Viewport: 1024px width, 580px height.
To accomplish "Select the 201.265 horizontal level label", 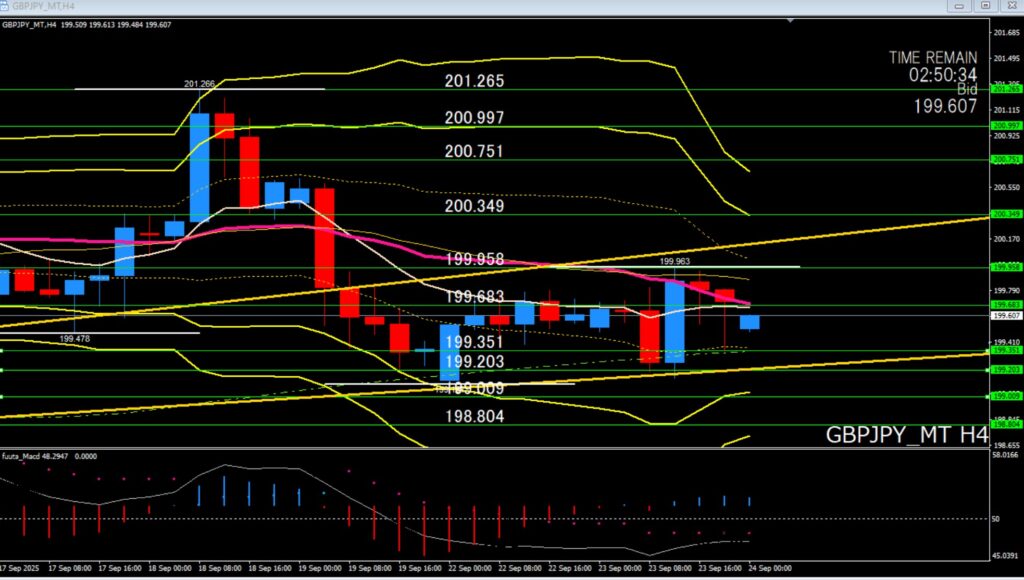I will click(x=474, y=82).
